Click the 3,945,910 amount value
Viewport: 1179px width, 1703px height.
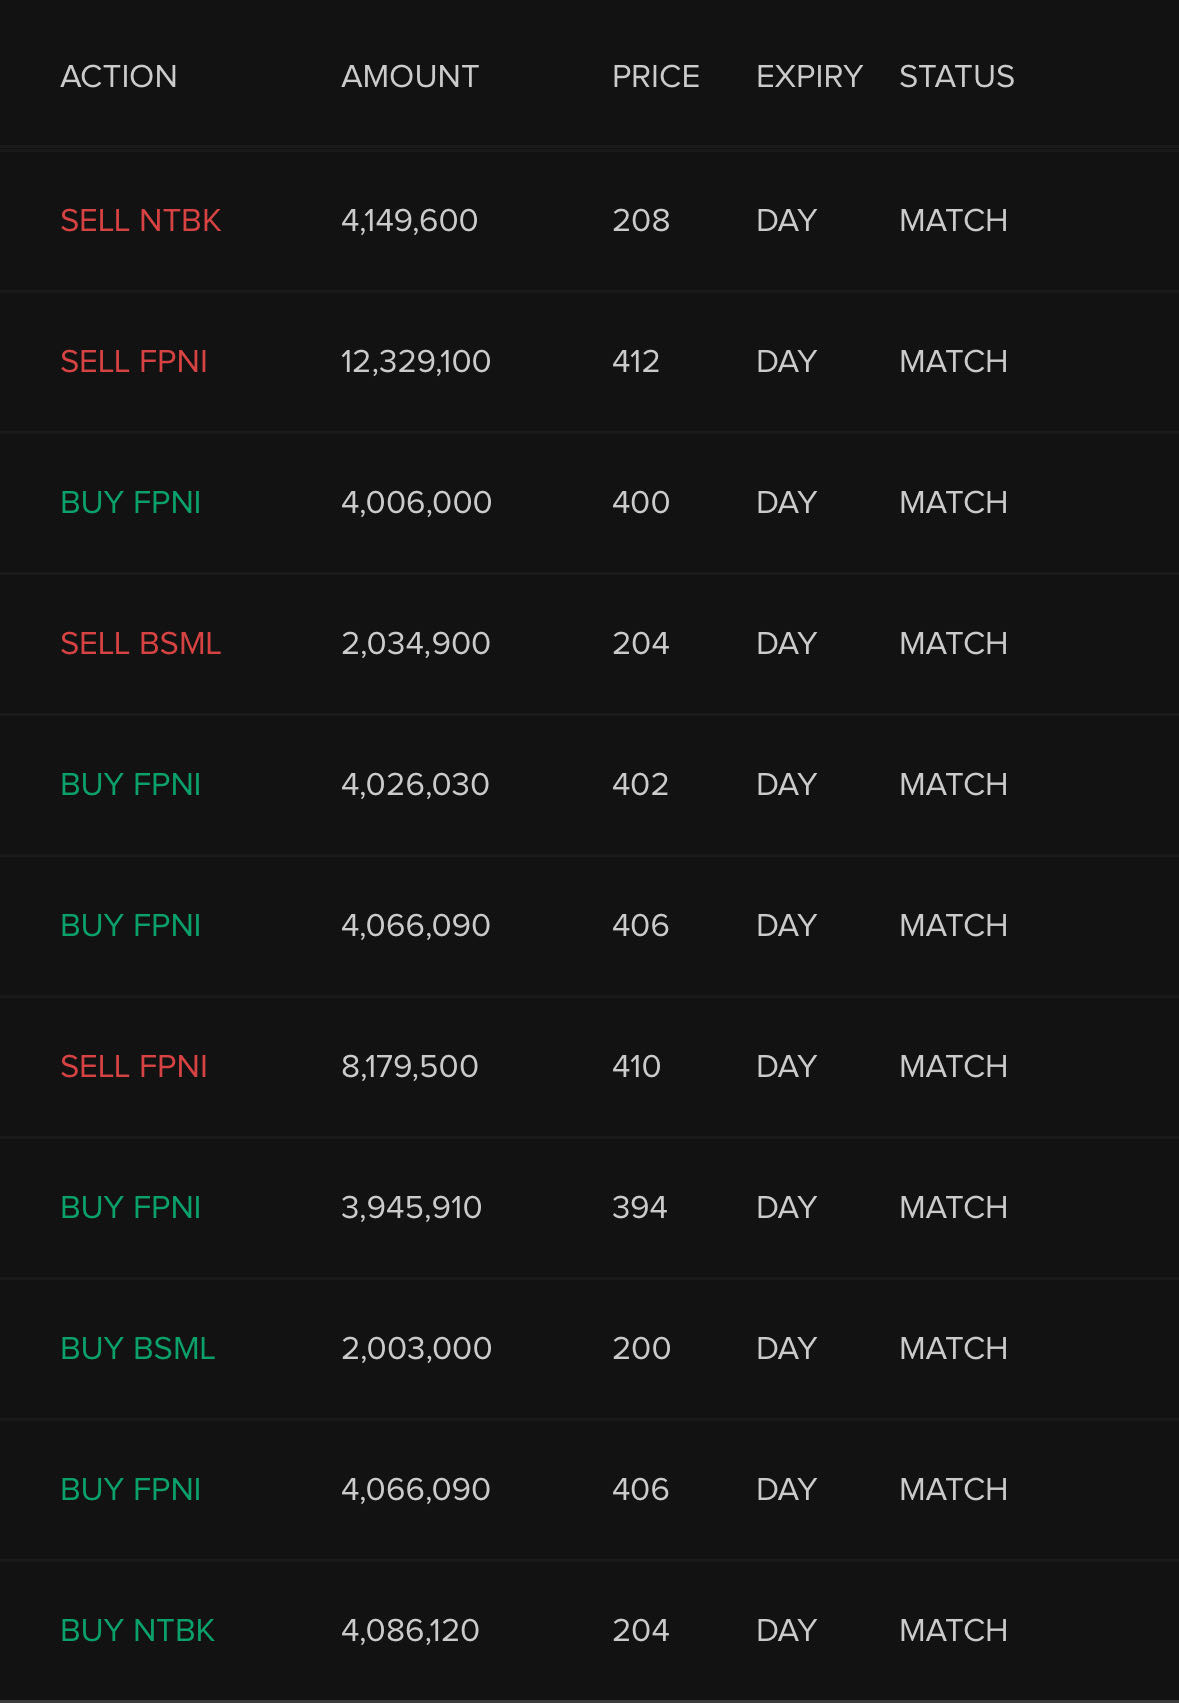(411, 1207)
